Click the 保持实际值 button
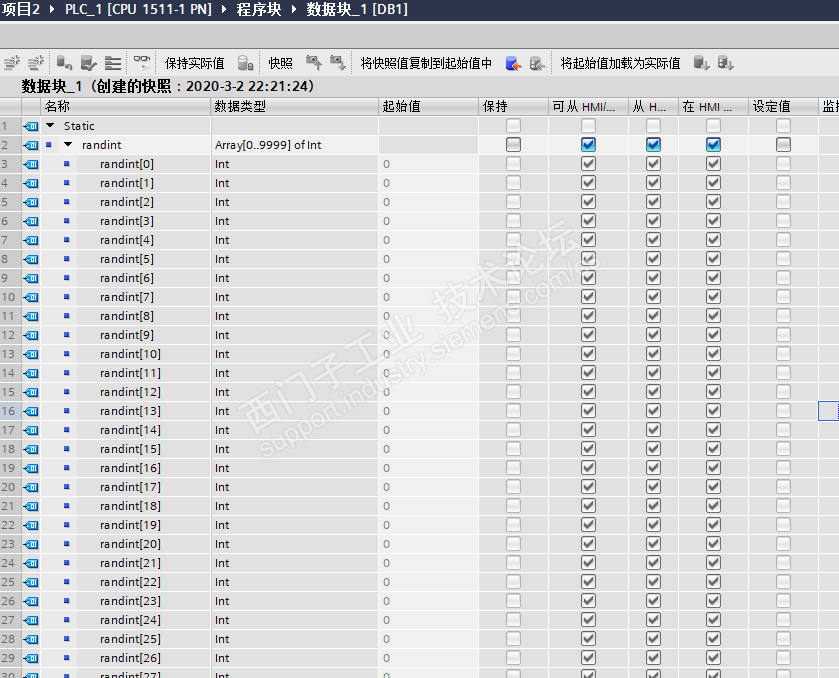Viewport: 839px width, 678px height. (195, 63)
